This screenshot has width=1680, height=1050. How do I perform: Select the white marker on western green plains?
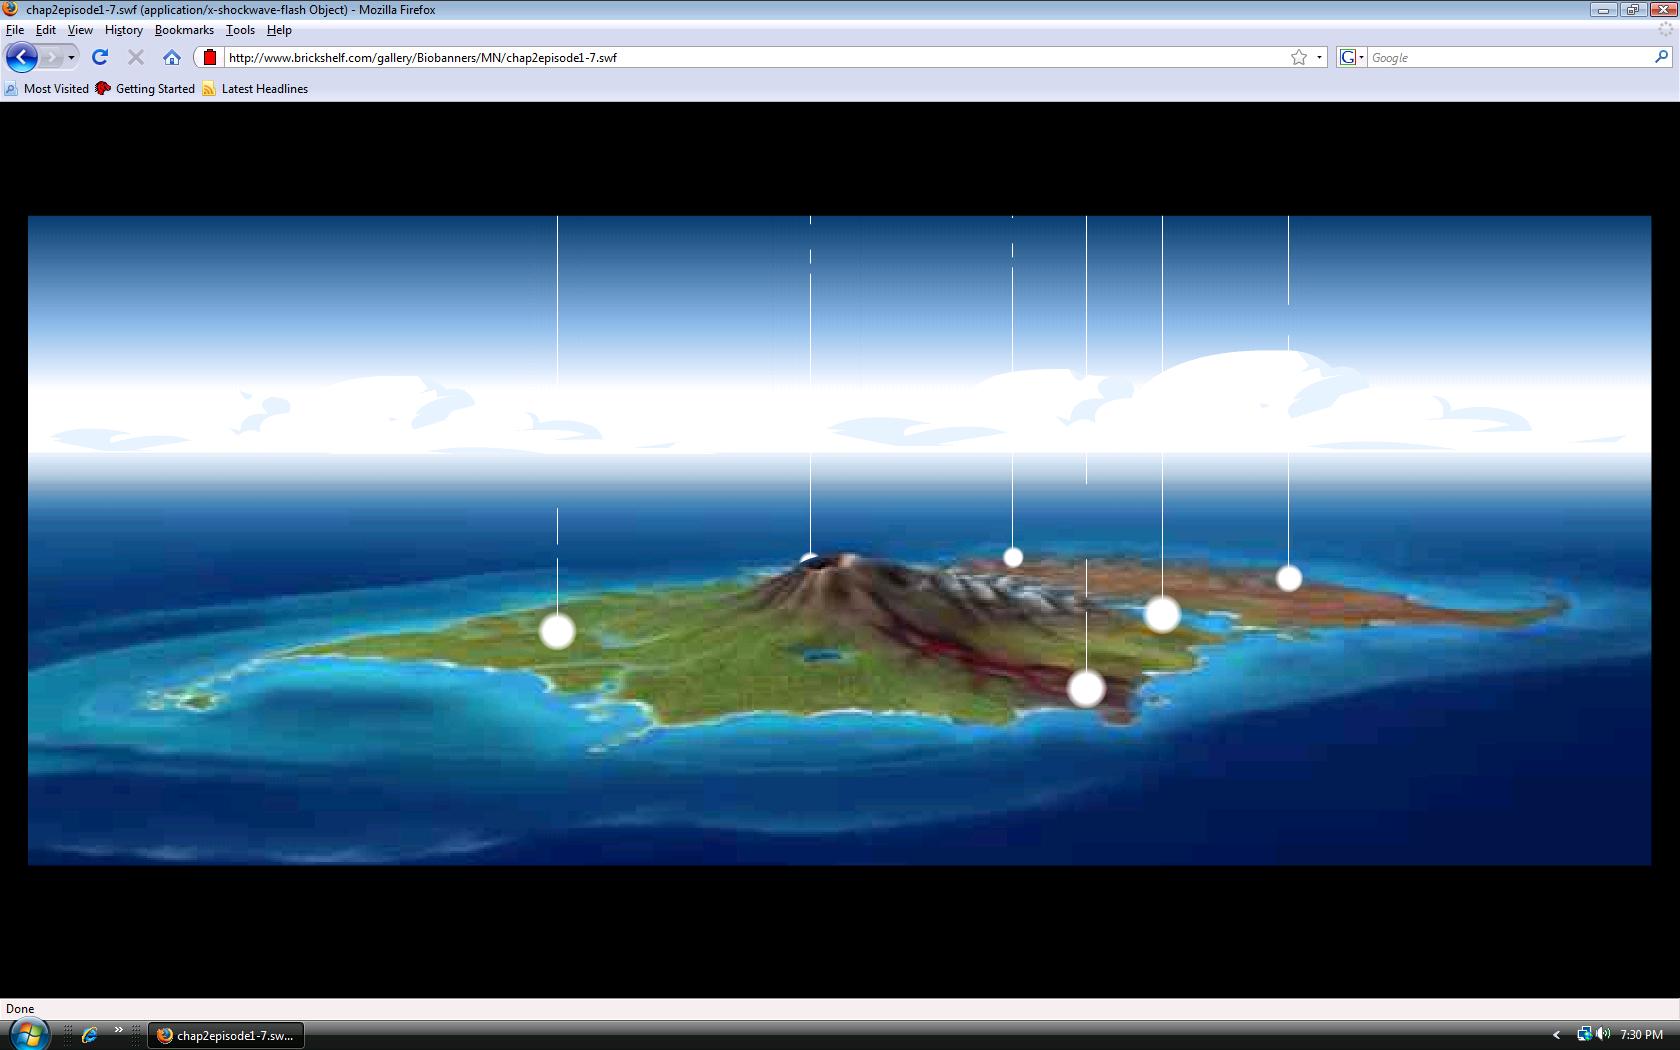[x=557, y=631]
